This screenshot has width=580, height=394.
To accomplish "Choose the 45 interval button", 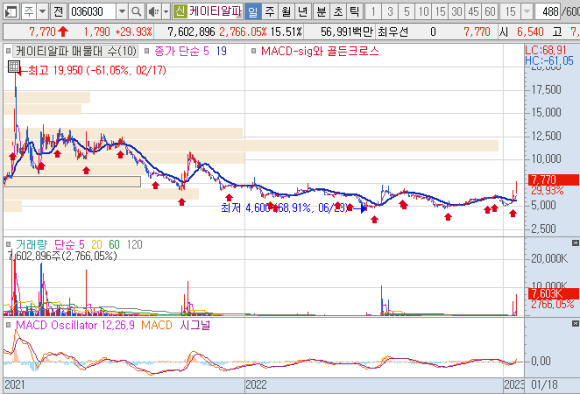I will [473, 12].
